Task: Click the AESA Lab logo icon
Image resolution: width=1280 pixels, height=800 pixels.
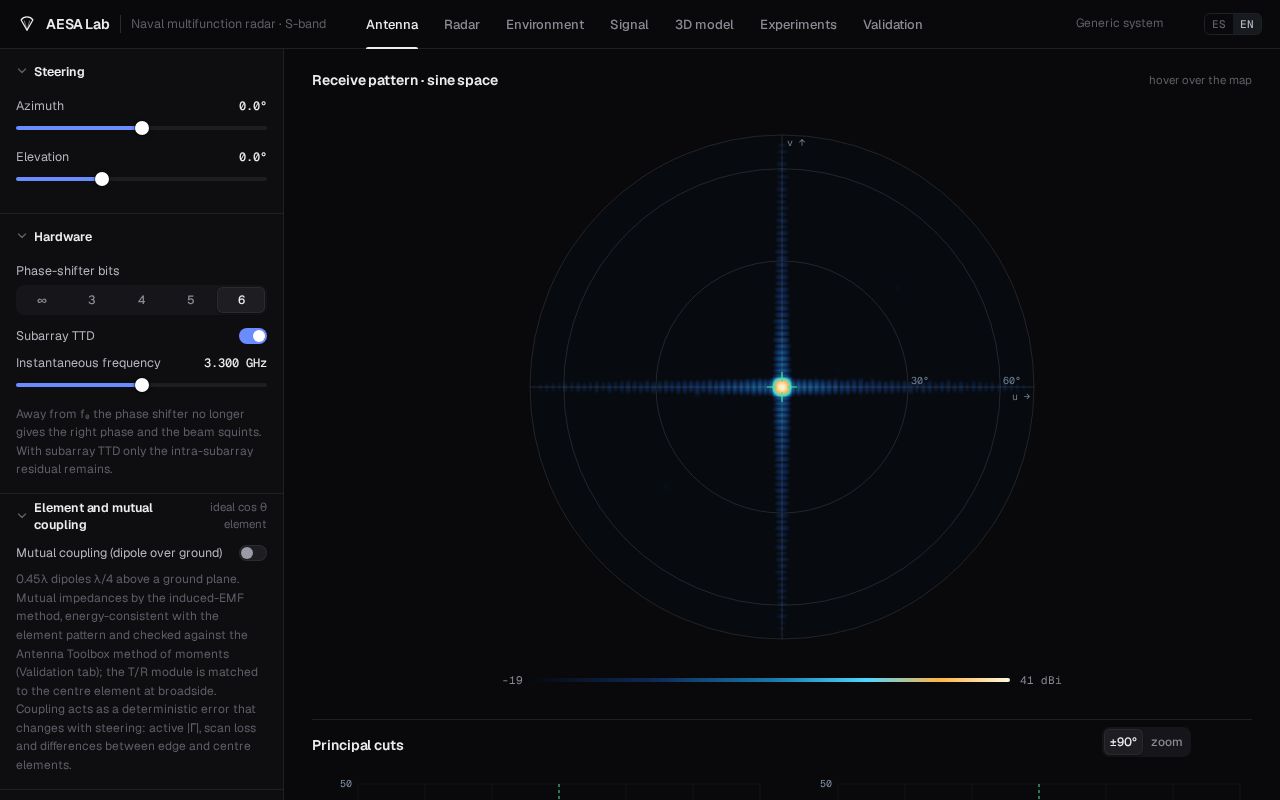Action: pyautogui.click(x=27, y=24)
